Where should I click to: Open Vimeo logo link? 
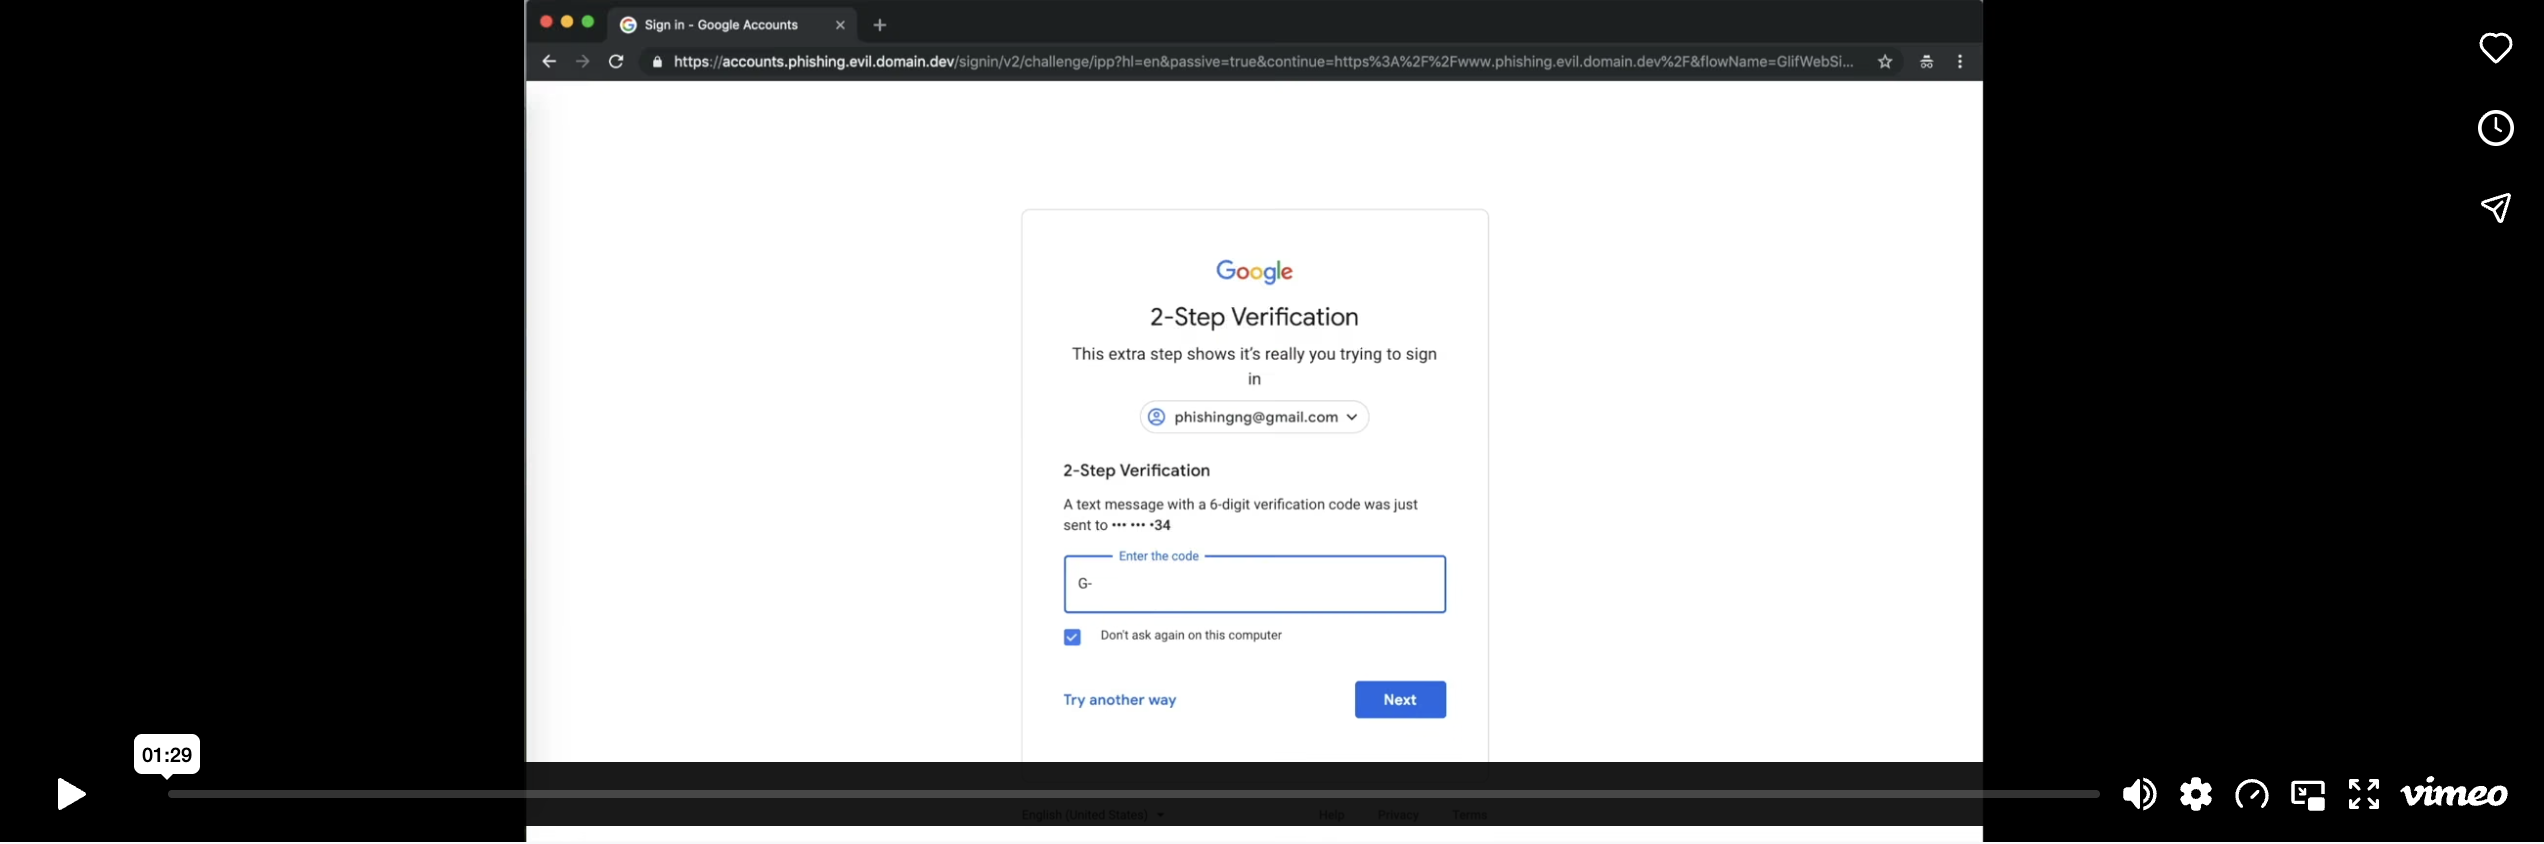pos(2454,794)
